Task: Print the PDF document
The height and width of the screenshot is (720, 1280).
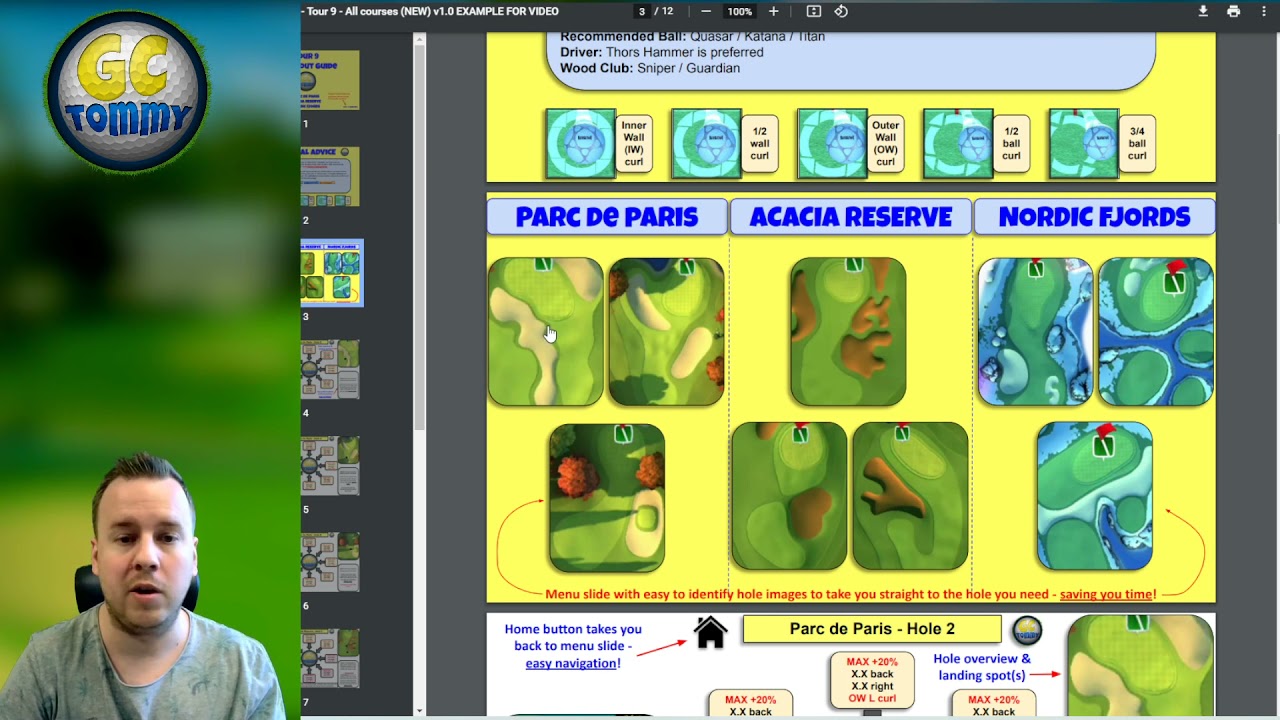Action: tap(1233, 11)
